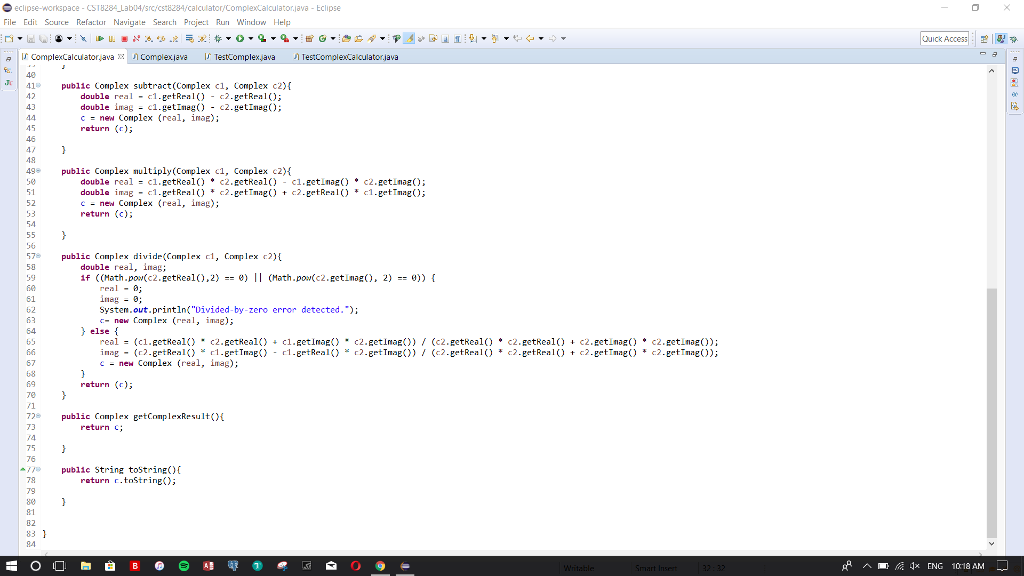
Task: Expand the New wizard dropdown
Action: [20, 36]
